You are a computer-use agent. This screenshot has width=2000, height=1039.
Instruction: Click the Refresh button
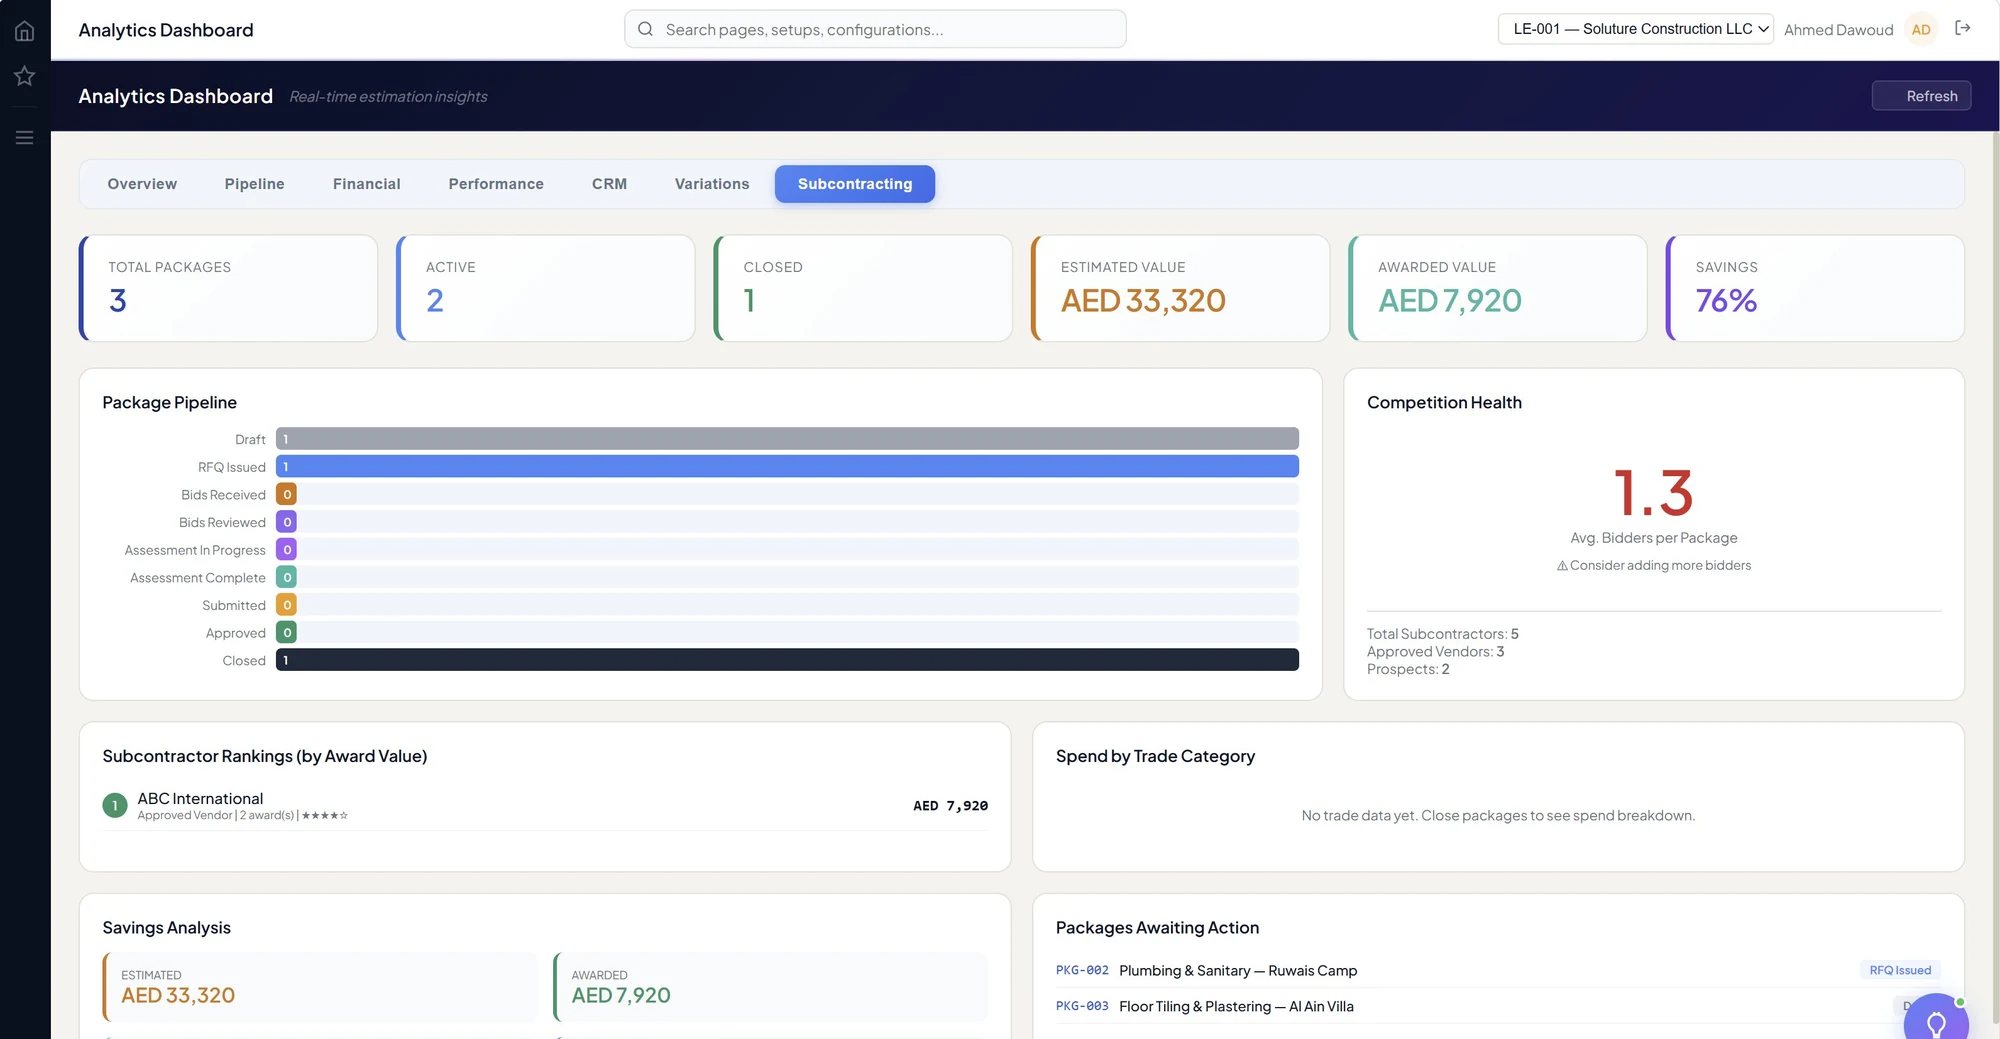pyautogui.click(x=1921, y=96)
